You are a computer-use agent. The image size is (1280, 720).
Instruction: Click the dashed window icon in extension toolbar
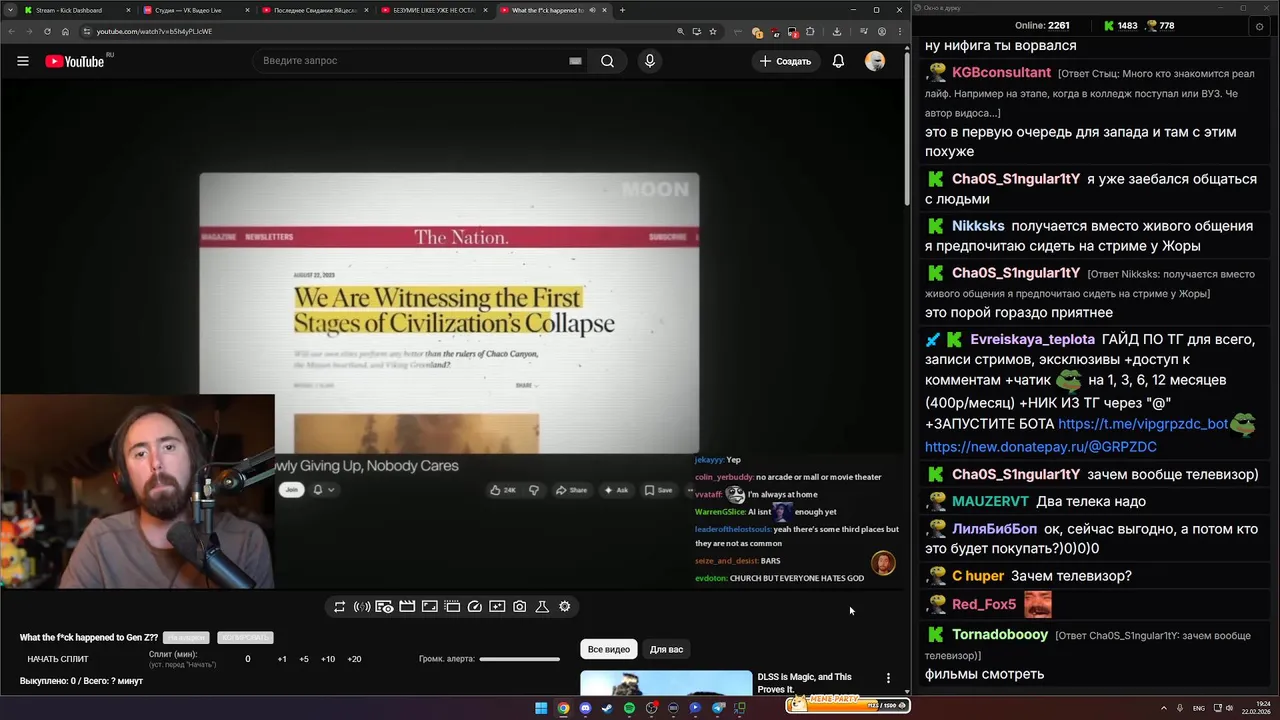[452, 606]
